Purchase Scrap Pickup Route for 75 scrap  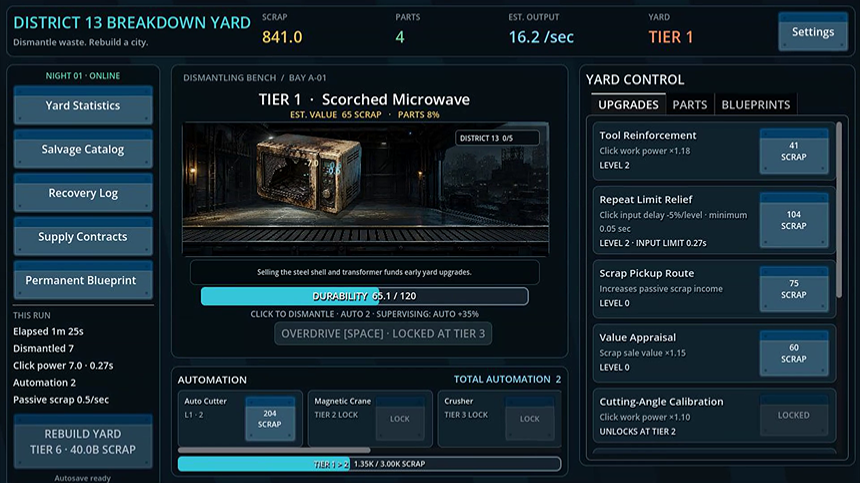[x=794, y=289]
